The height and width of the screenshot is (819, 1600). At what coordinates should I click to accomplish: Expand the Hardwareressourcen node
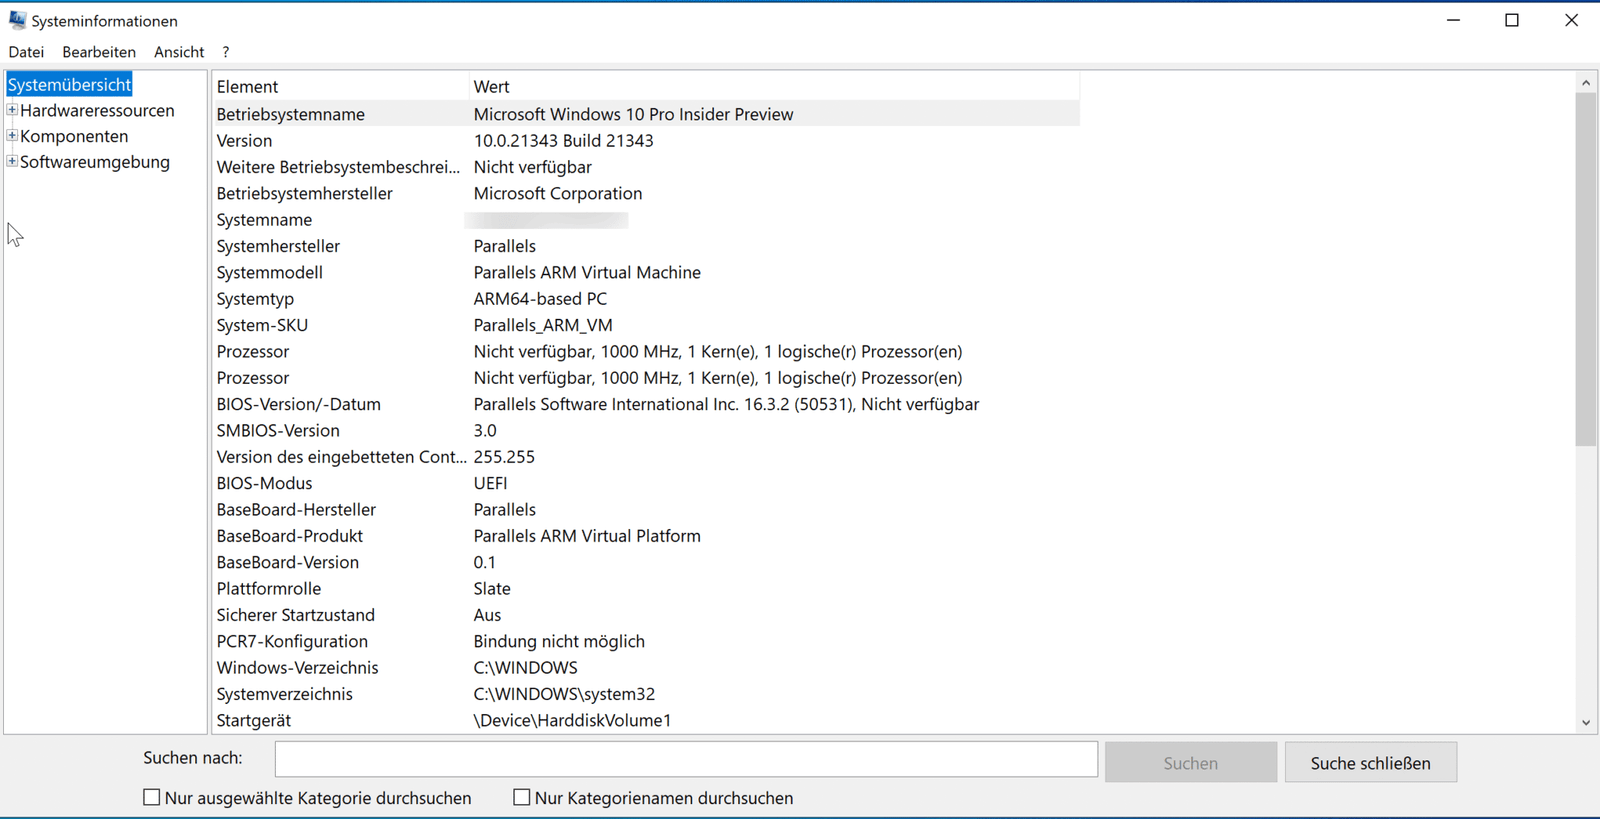tap(12, 110)
